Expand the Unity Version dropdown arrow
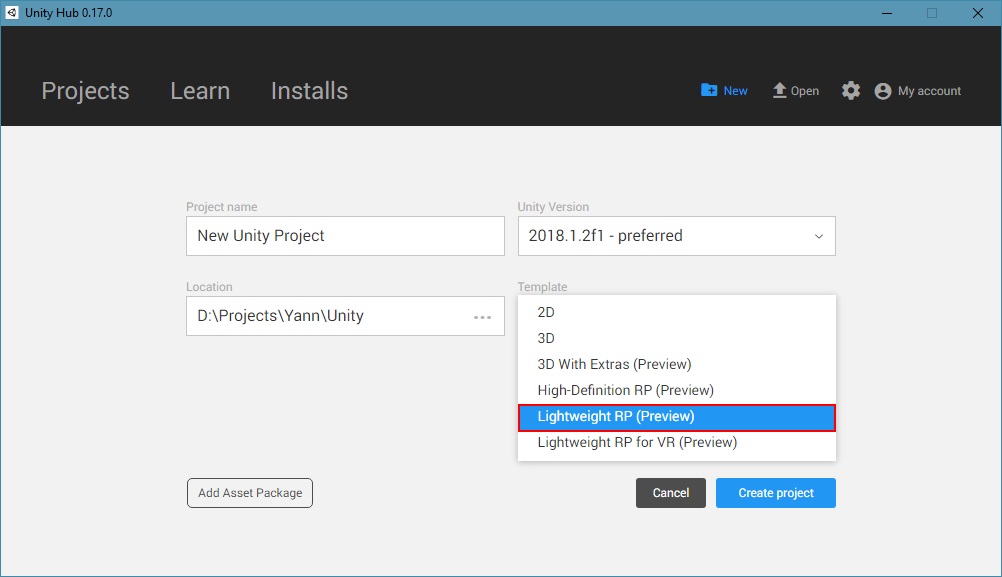 click(819, 237)
